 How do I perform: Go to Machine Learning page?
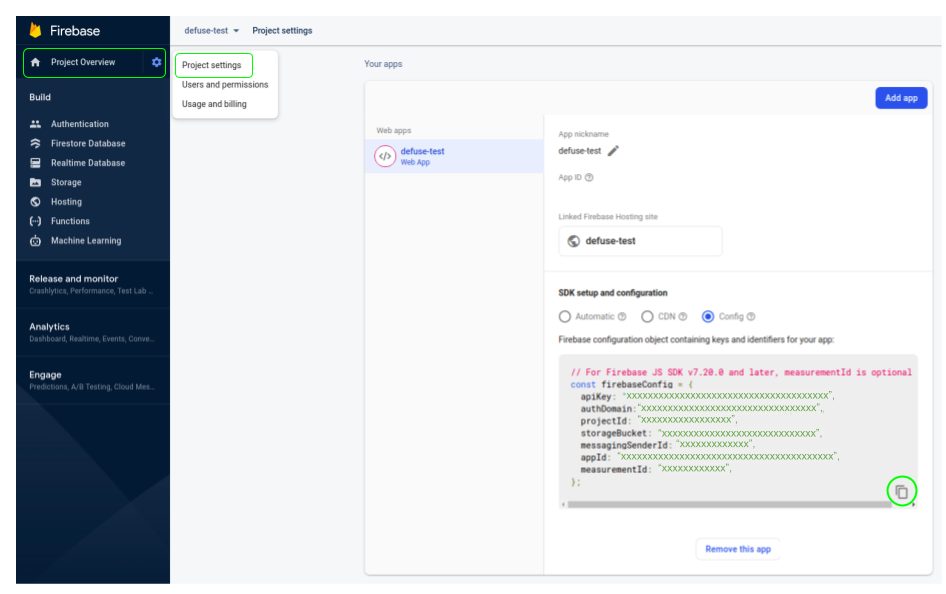(86, 241)
